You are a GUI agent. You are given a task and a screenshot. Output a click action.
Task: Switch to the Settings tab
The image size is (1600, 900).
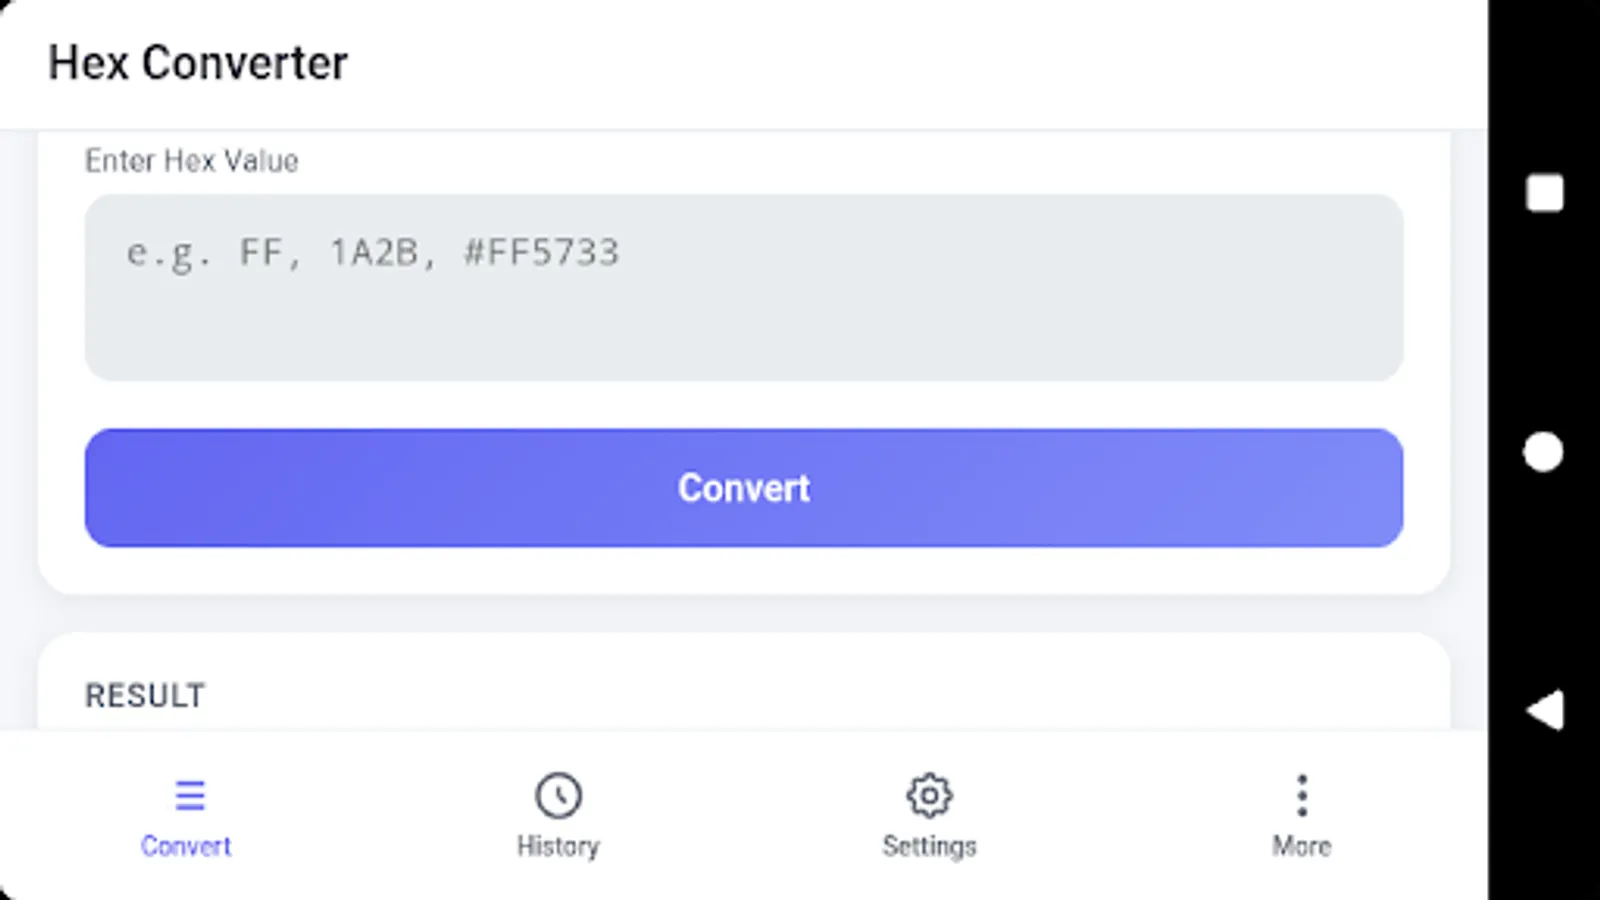coord(930,845)
